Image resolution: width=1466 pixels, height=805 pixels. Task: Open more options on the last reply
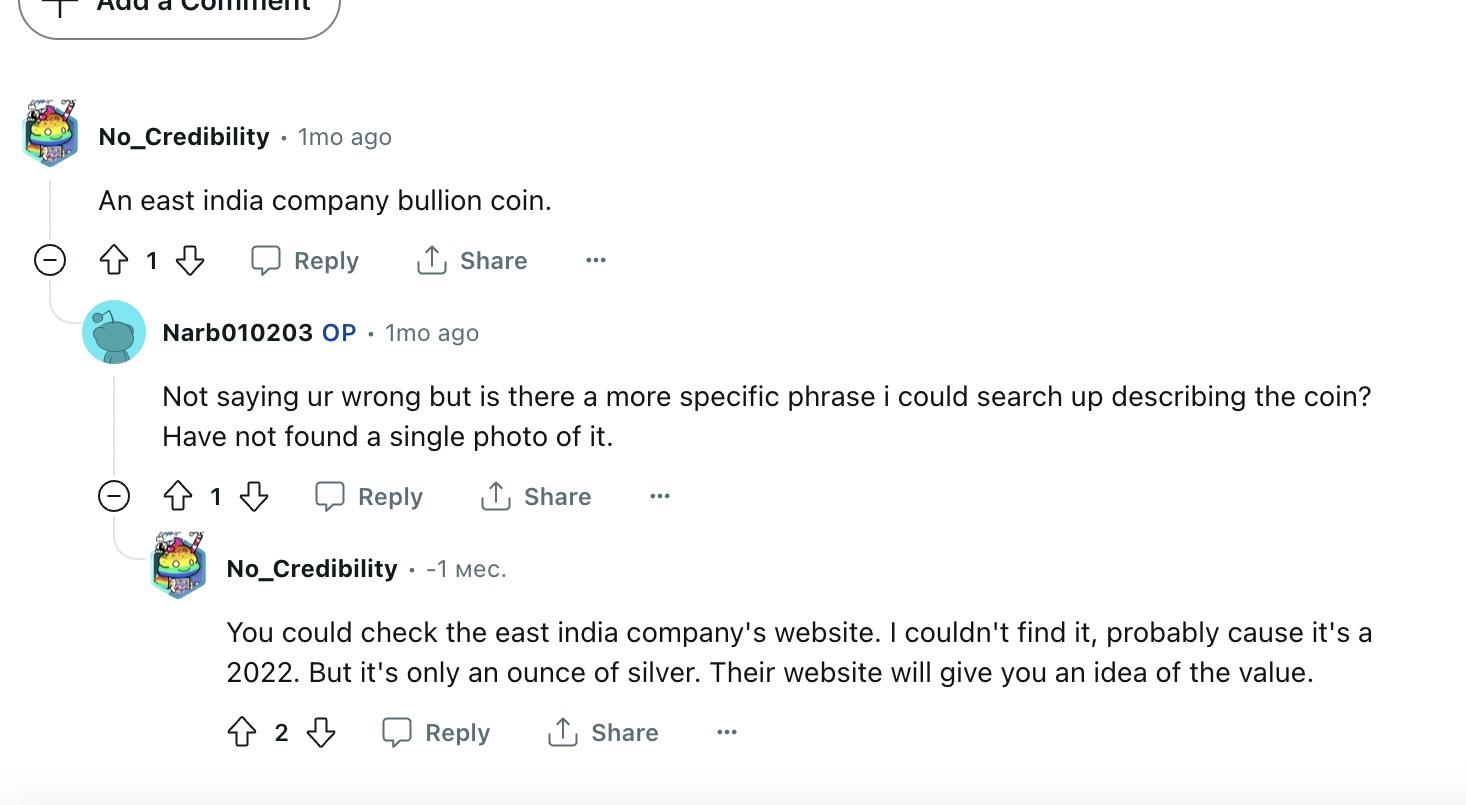coord(727,733)
